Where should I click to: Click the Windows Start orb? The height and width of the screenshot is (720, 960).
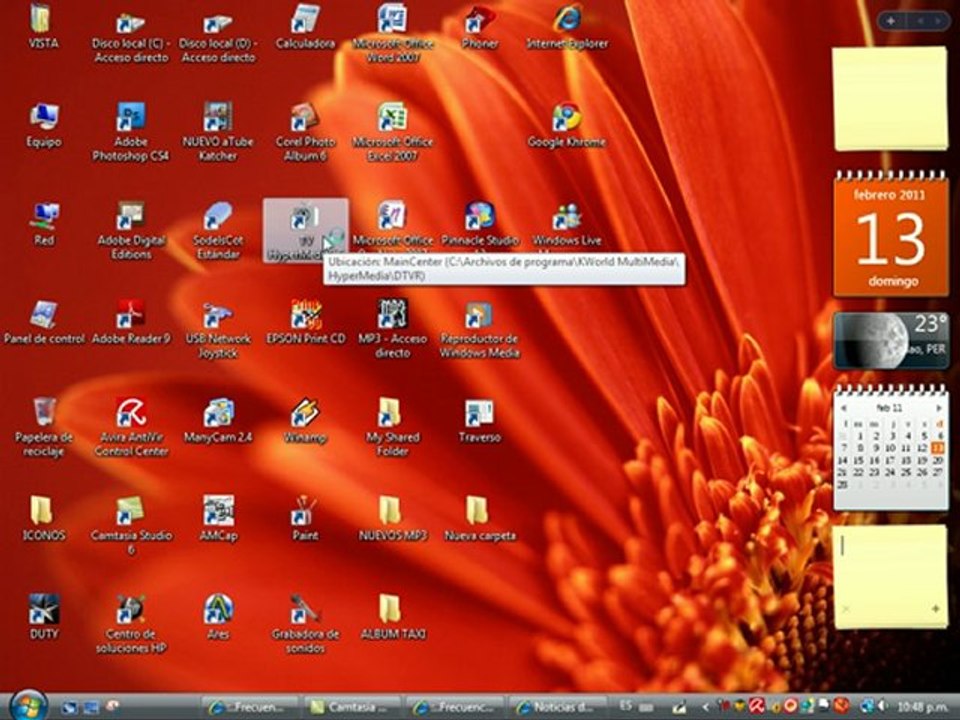pos(28,704)
